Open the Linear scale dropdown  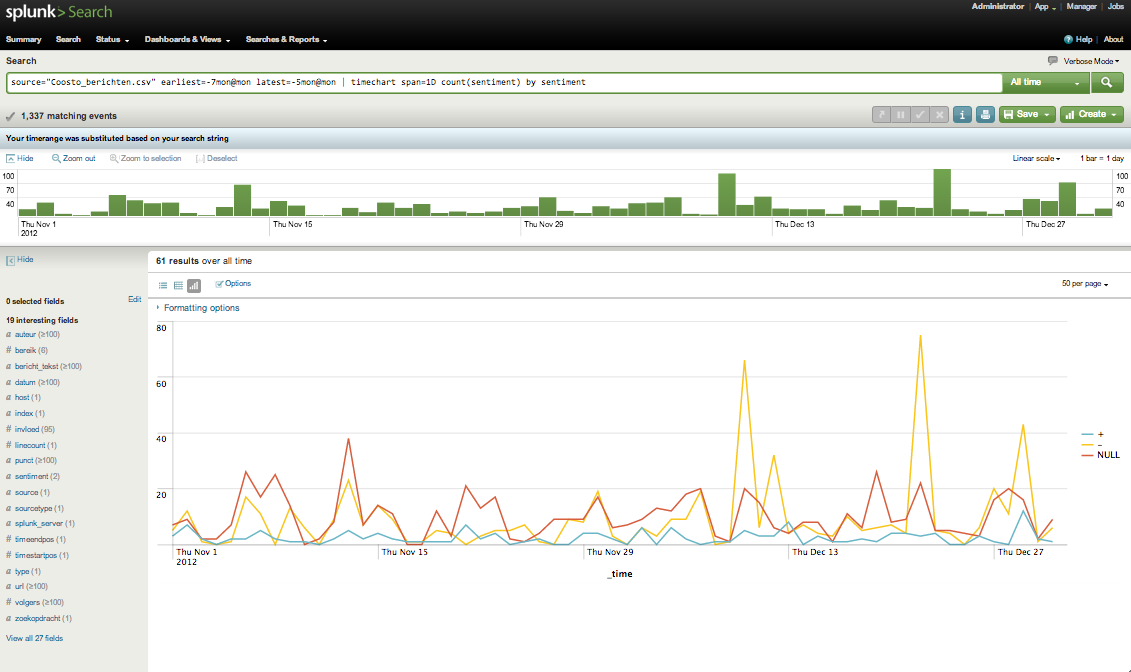click(x=1035, y=158)
